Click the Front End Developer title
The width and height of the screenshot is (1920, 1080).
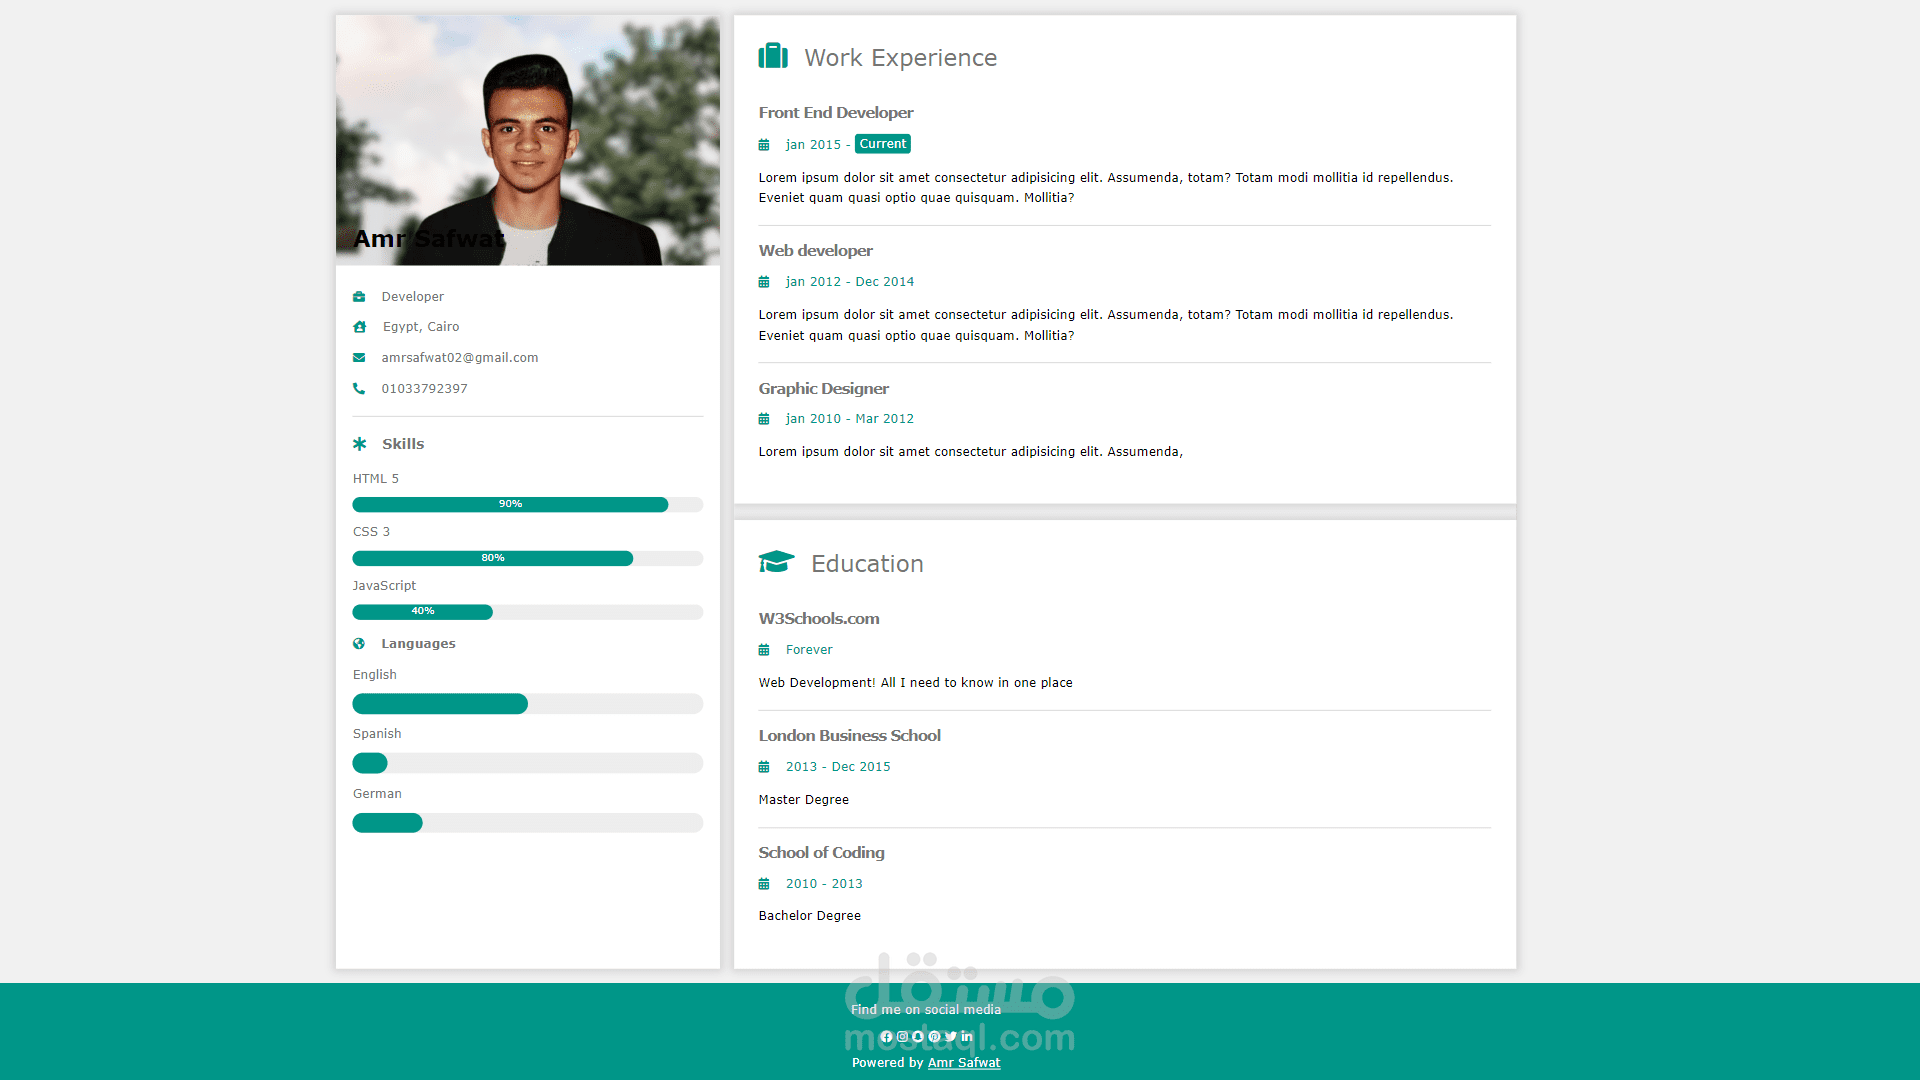pos(836,113)
